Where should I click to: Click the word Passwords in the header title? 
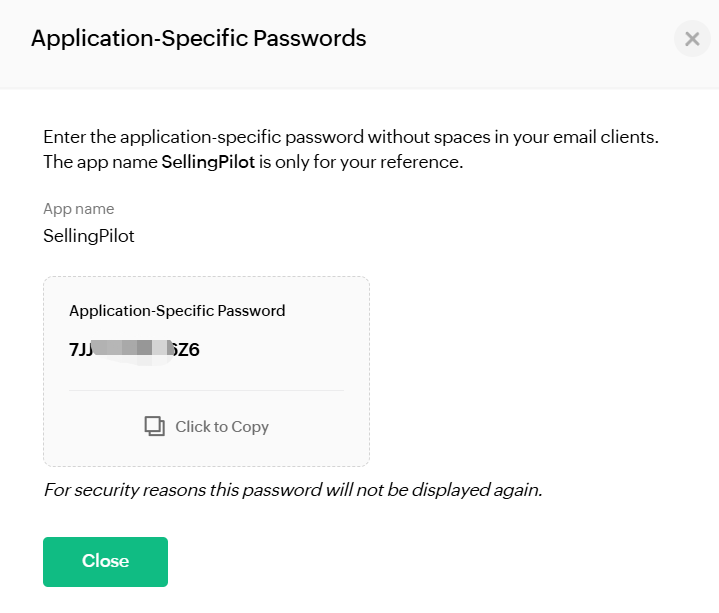[310, 38]
